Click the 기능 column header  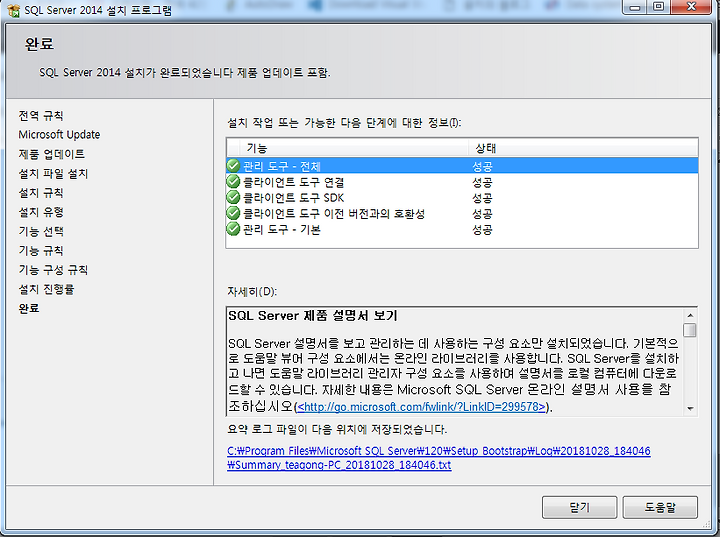click(x=354, y=148)
